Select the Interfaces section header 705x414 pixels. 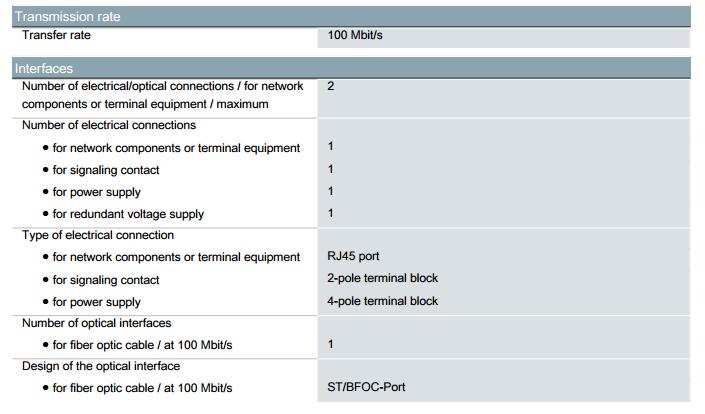(351, 68)
